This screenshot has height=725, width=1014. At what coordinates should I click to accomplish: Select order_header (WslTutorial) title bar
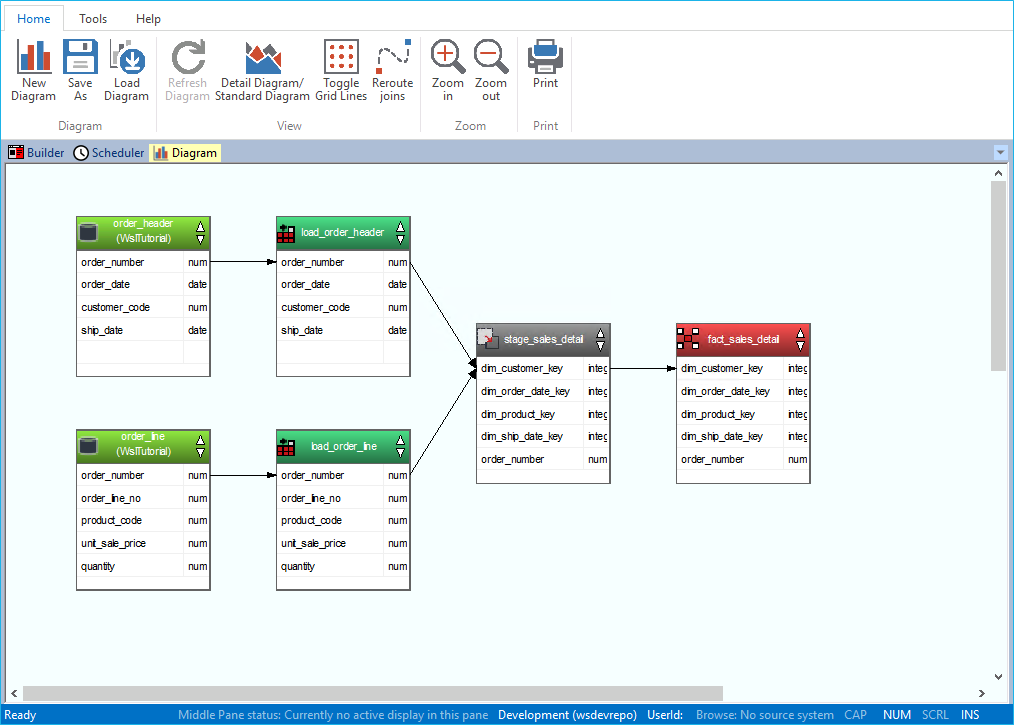(143, 231)
